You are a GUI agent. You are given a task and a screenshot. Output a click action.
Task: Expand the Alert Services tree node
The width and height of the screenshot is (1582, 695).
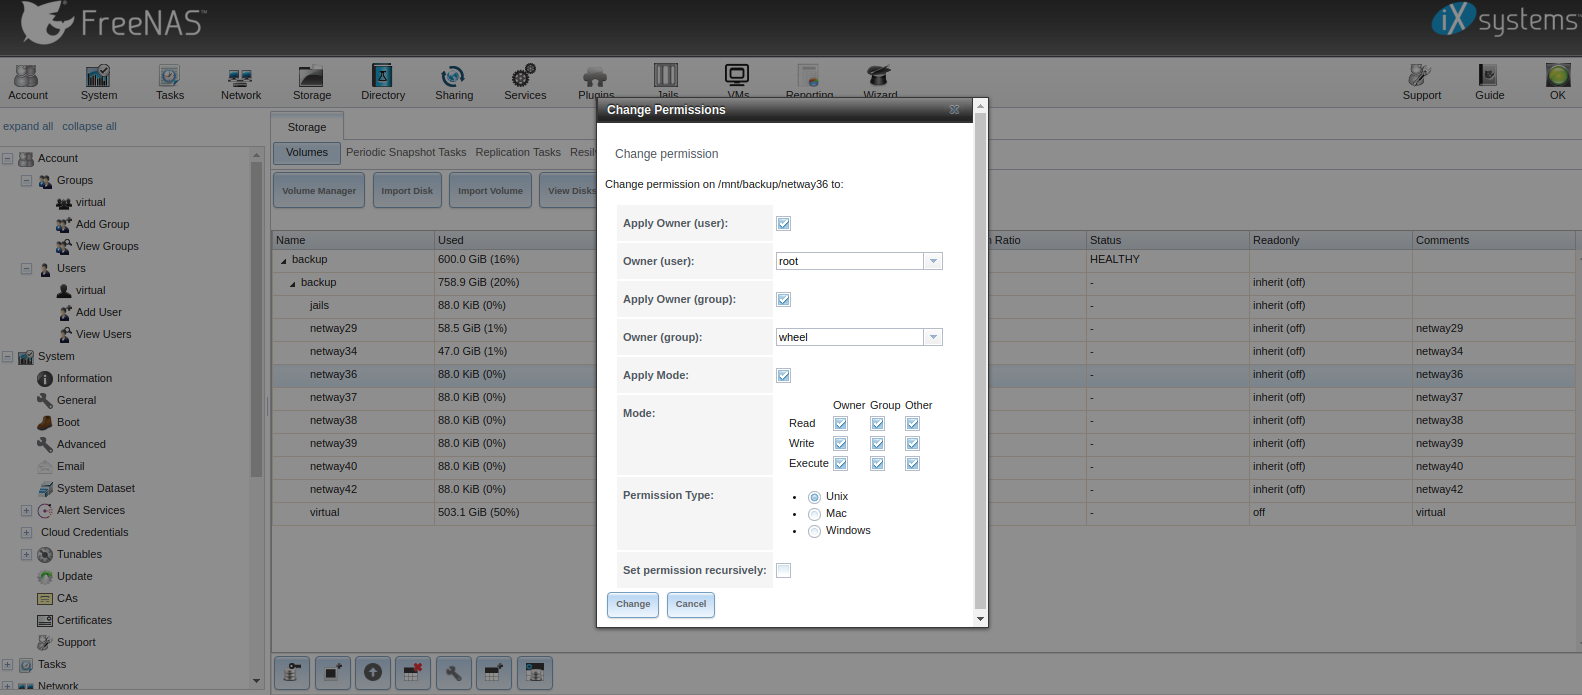[x=26, y=510]
